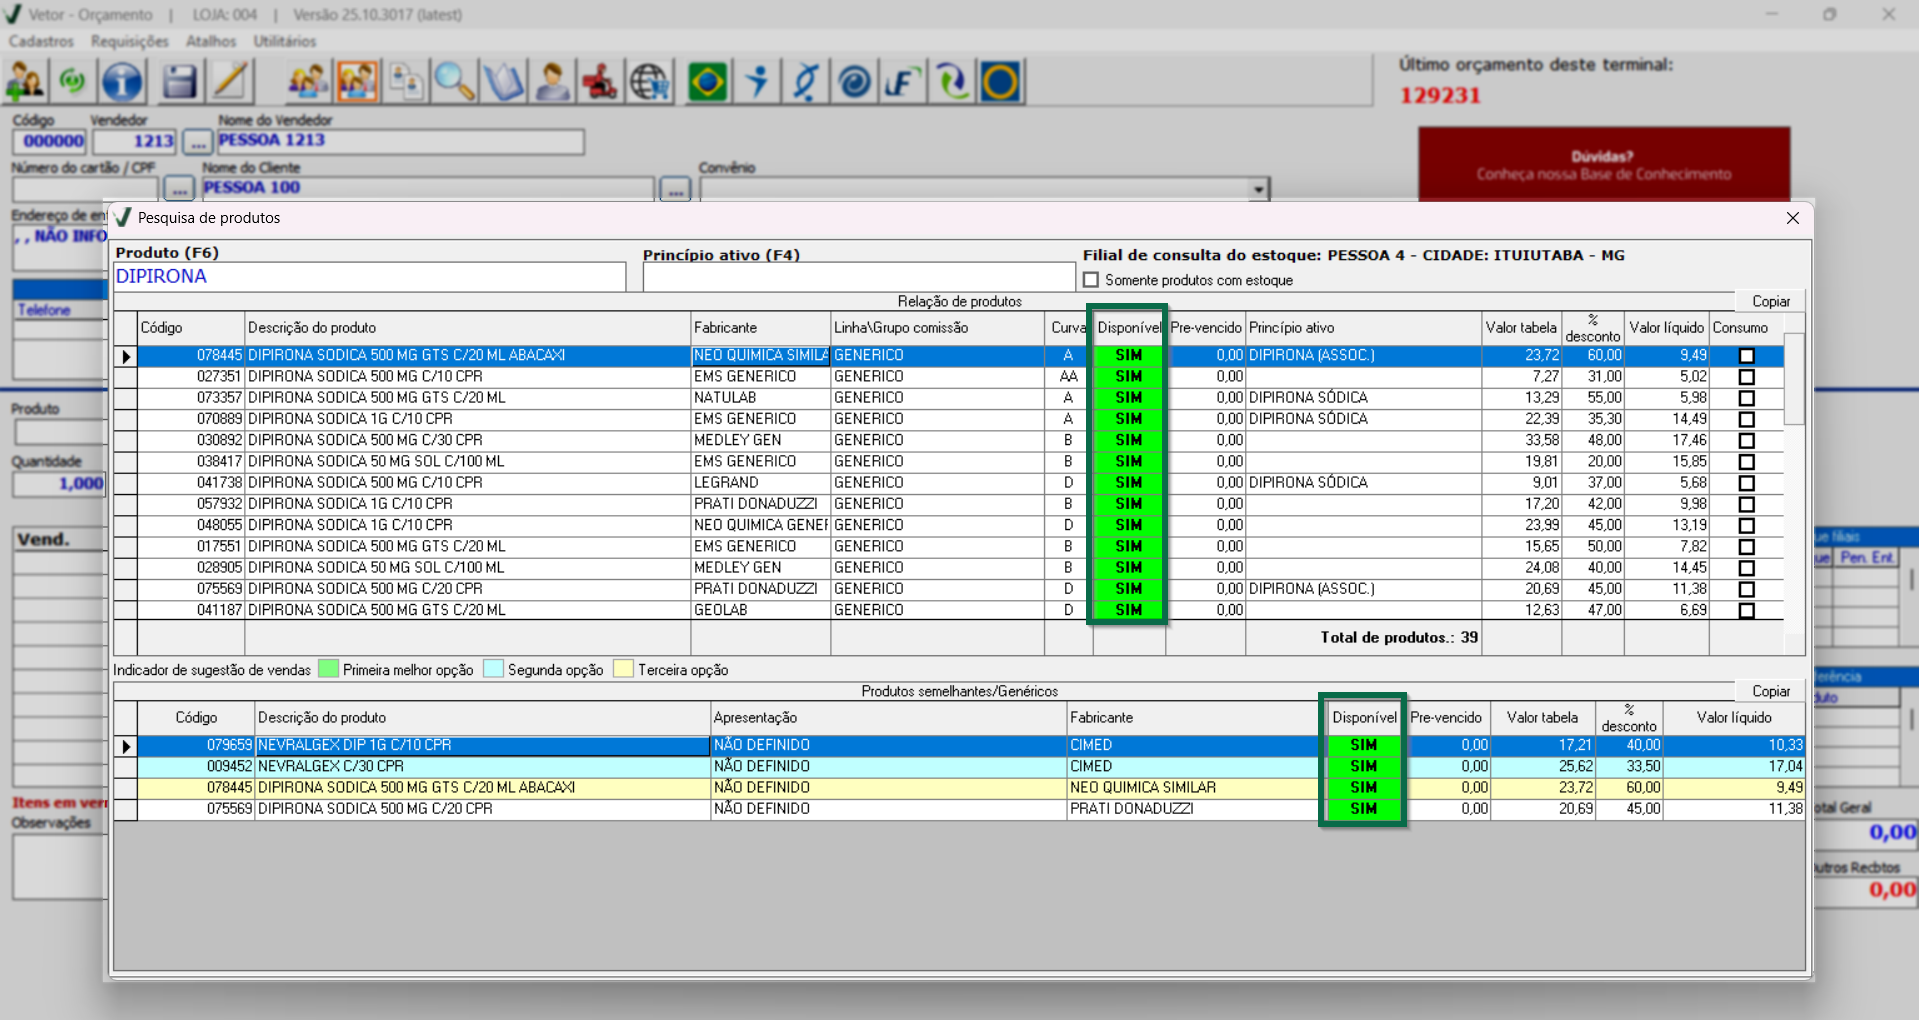Screen dimensions: 1919x1020
Task: Click the pencil edit icon in toolbar
Action: 230,82
